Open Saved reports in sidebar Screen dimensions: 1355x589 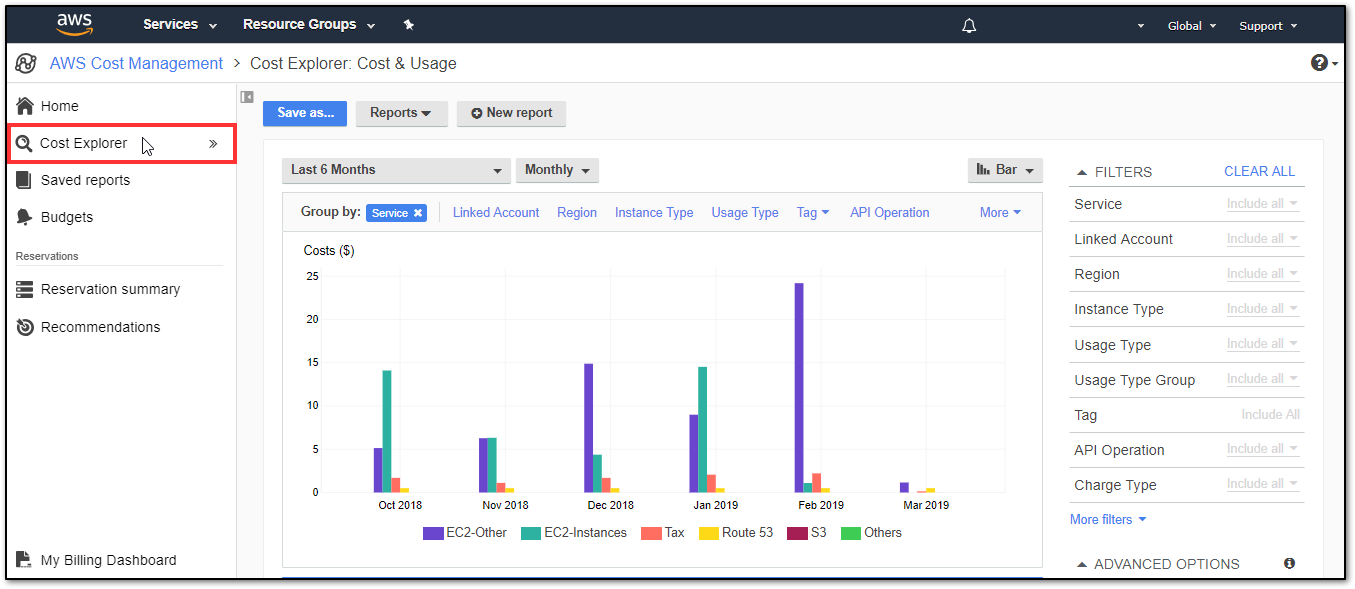coord(86,180)
